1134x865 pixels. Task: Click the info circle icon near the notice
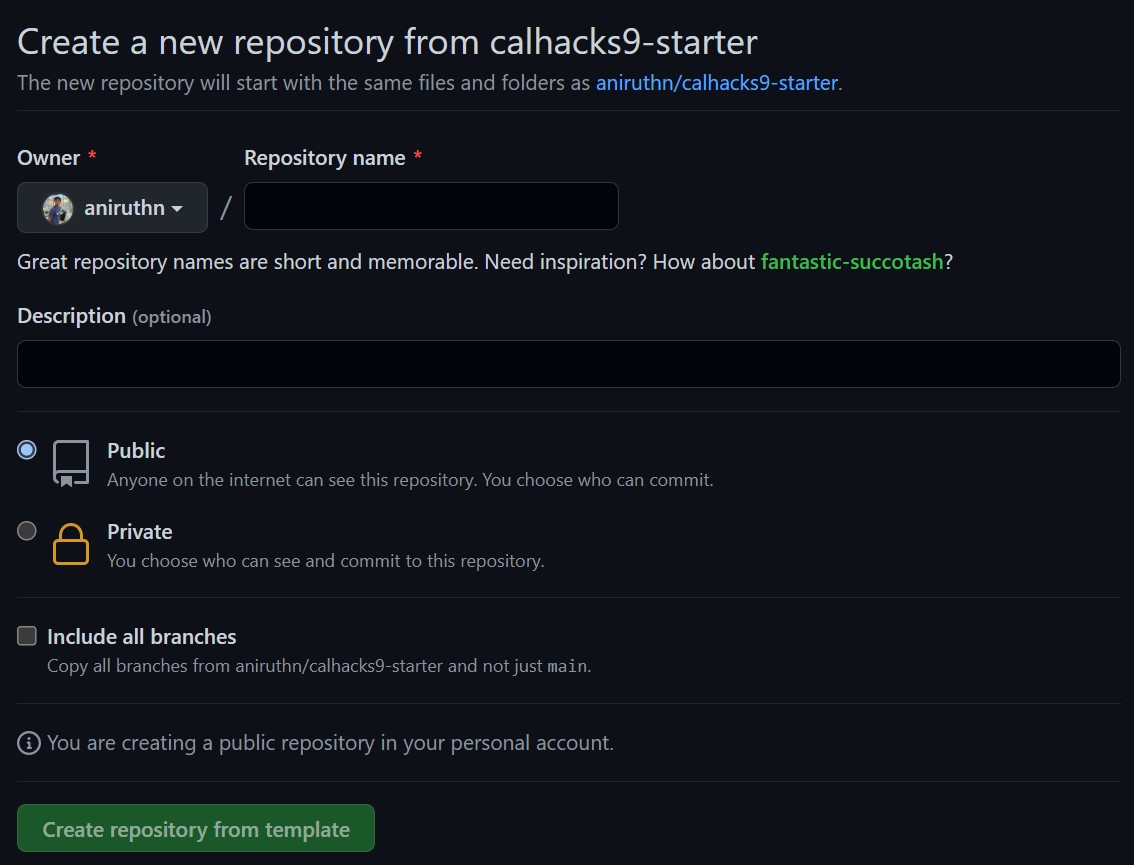[28, 742]
